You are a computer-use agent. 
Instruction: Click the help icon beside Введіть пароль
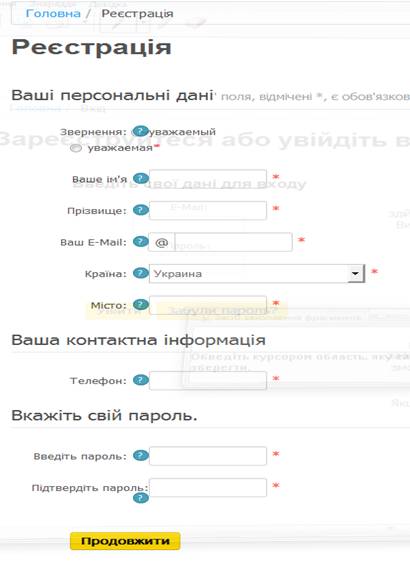click(x=140, y=456)
